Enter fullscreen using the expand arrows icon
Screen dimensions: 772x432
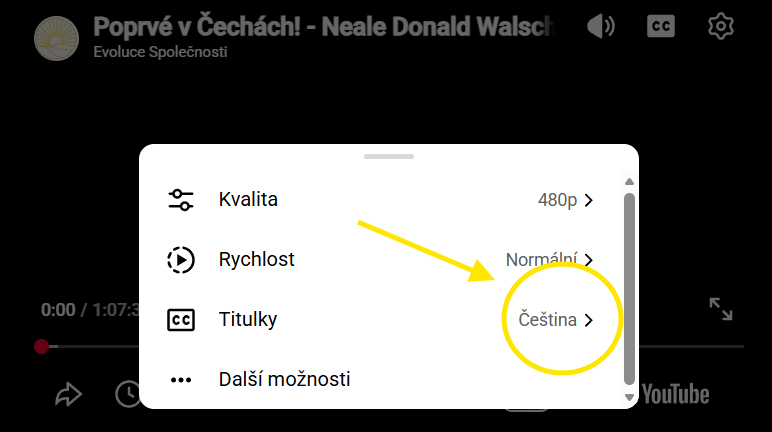click(x=721, y=309)
